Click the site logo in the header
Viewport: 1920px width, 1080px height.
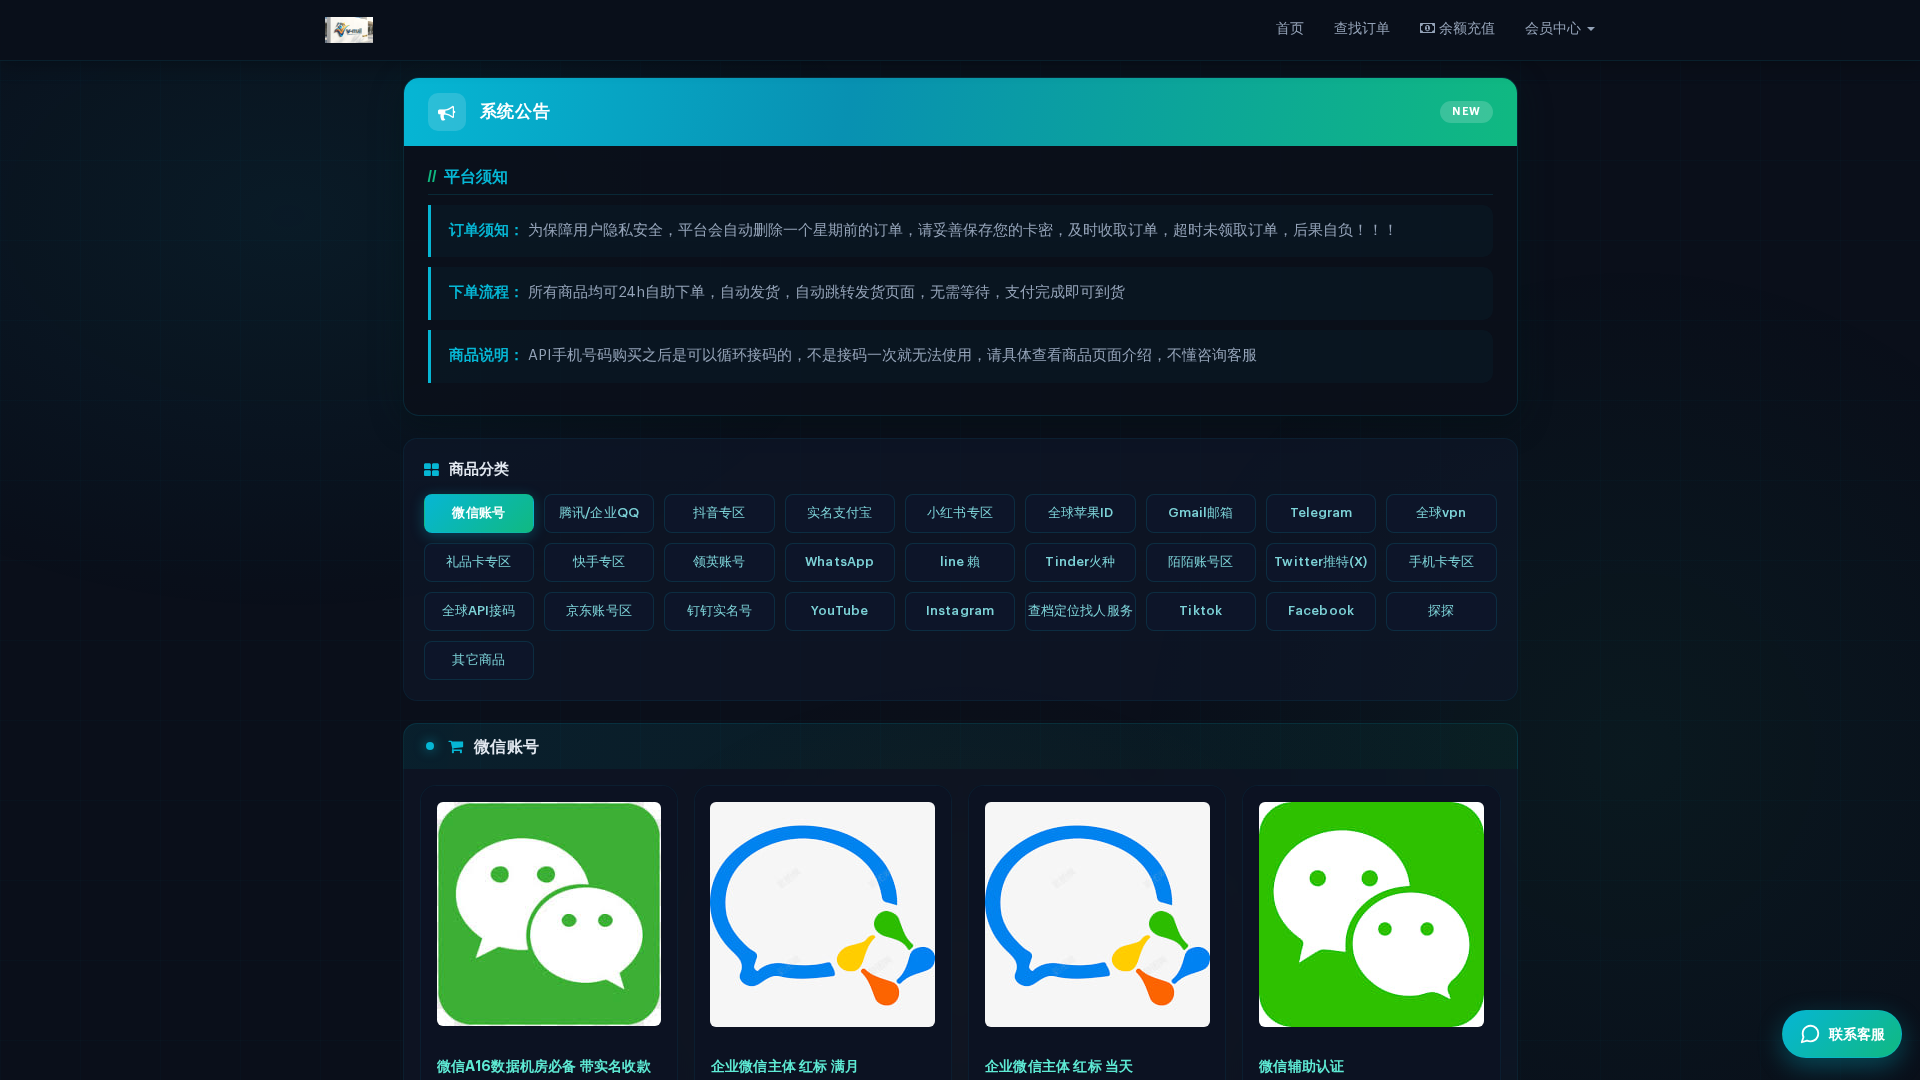tap(349, 30)
